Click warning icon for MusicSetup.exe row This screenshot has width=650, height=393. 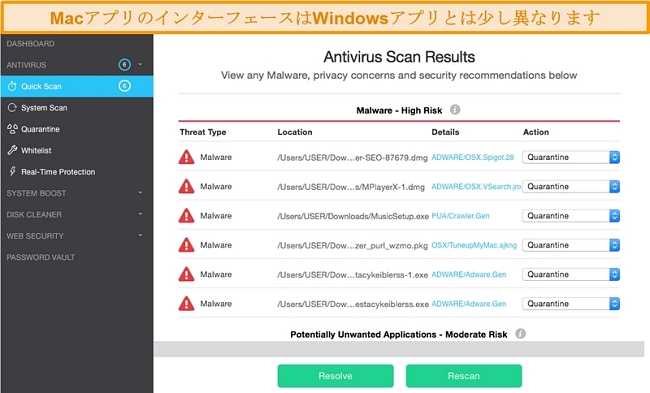coord(187,216)
